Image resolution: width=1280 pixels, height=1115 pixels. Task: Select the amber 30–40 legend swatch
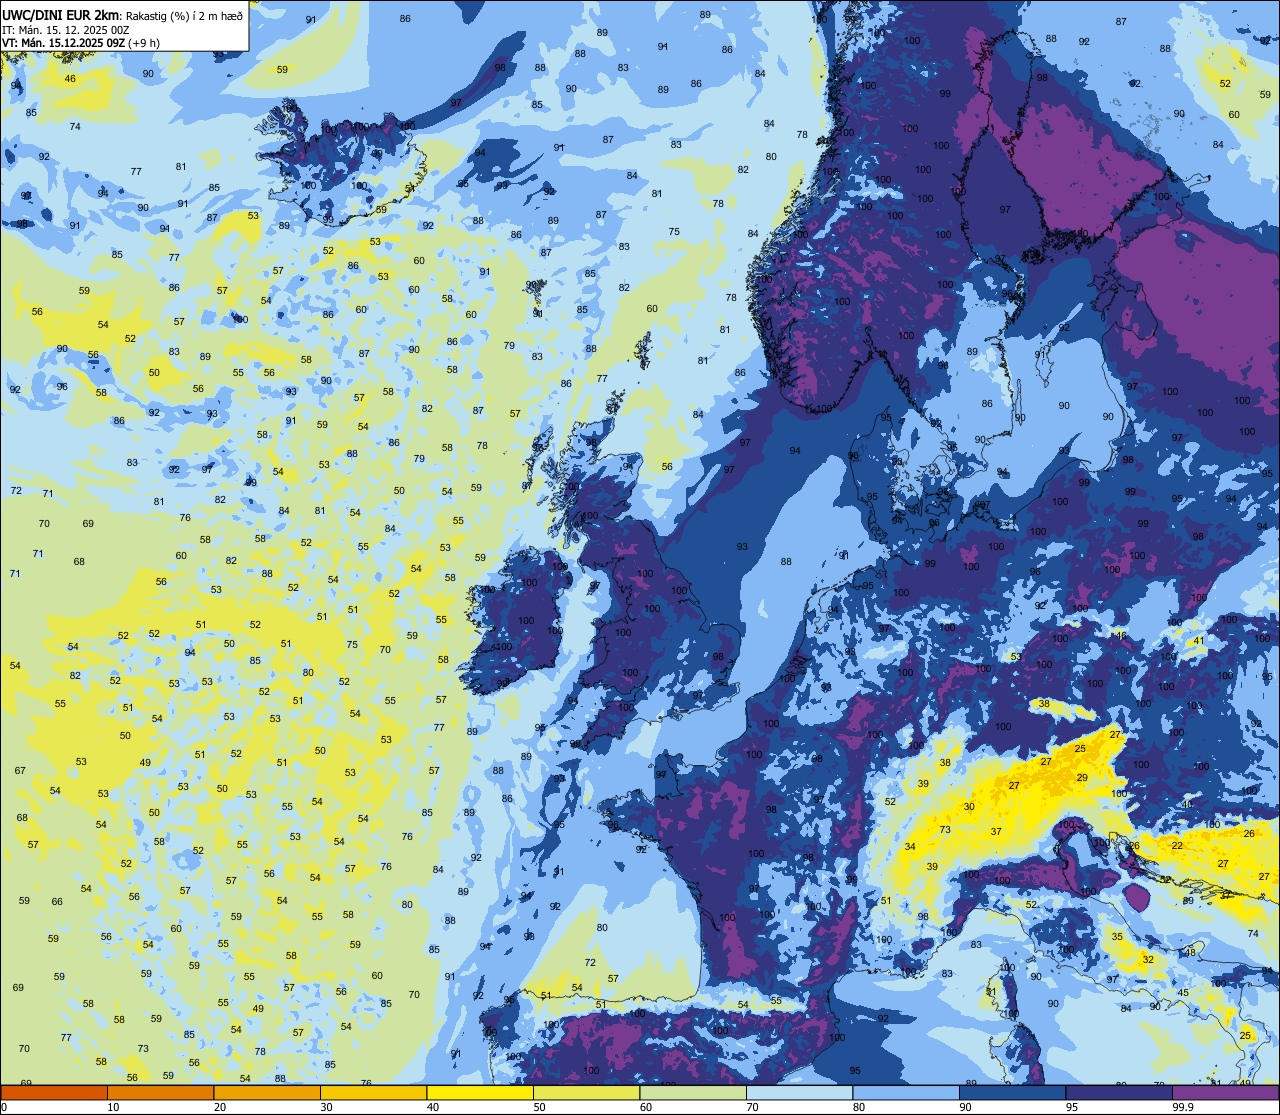coord(373,1092)
